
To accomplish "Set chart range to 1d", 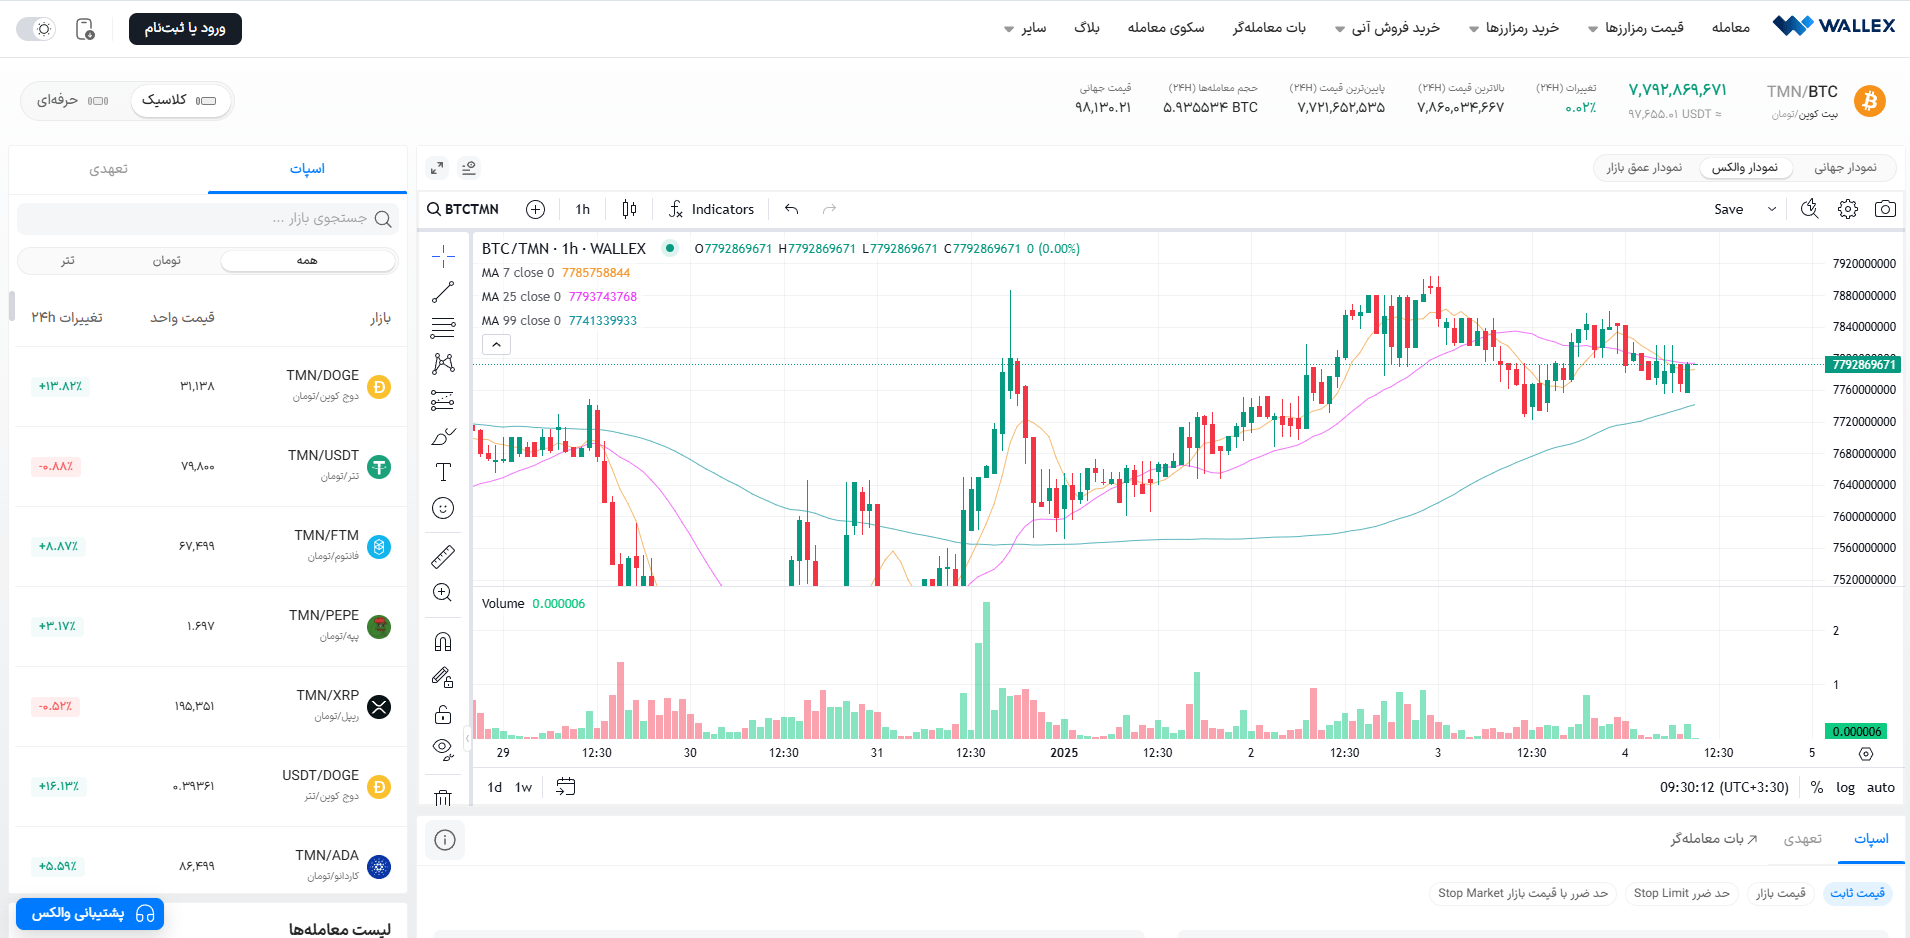I will (x=495, y=787).
